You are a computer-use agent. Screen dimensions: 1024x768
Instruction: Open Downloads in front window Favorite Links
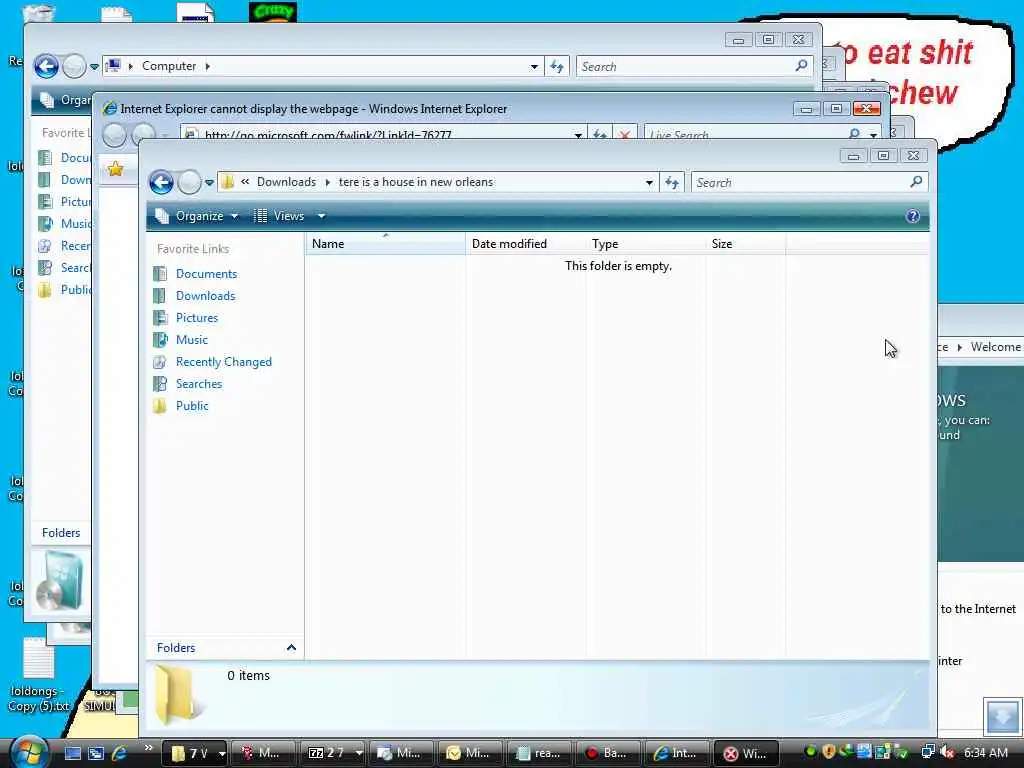click(x=205, y=296)
